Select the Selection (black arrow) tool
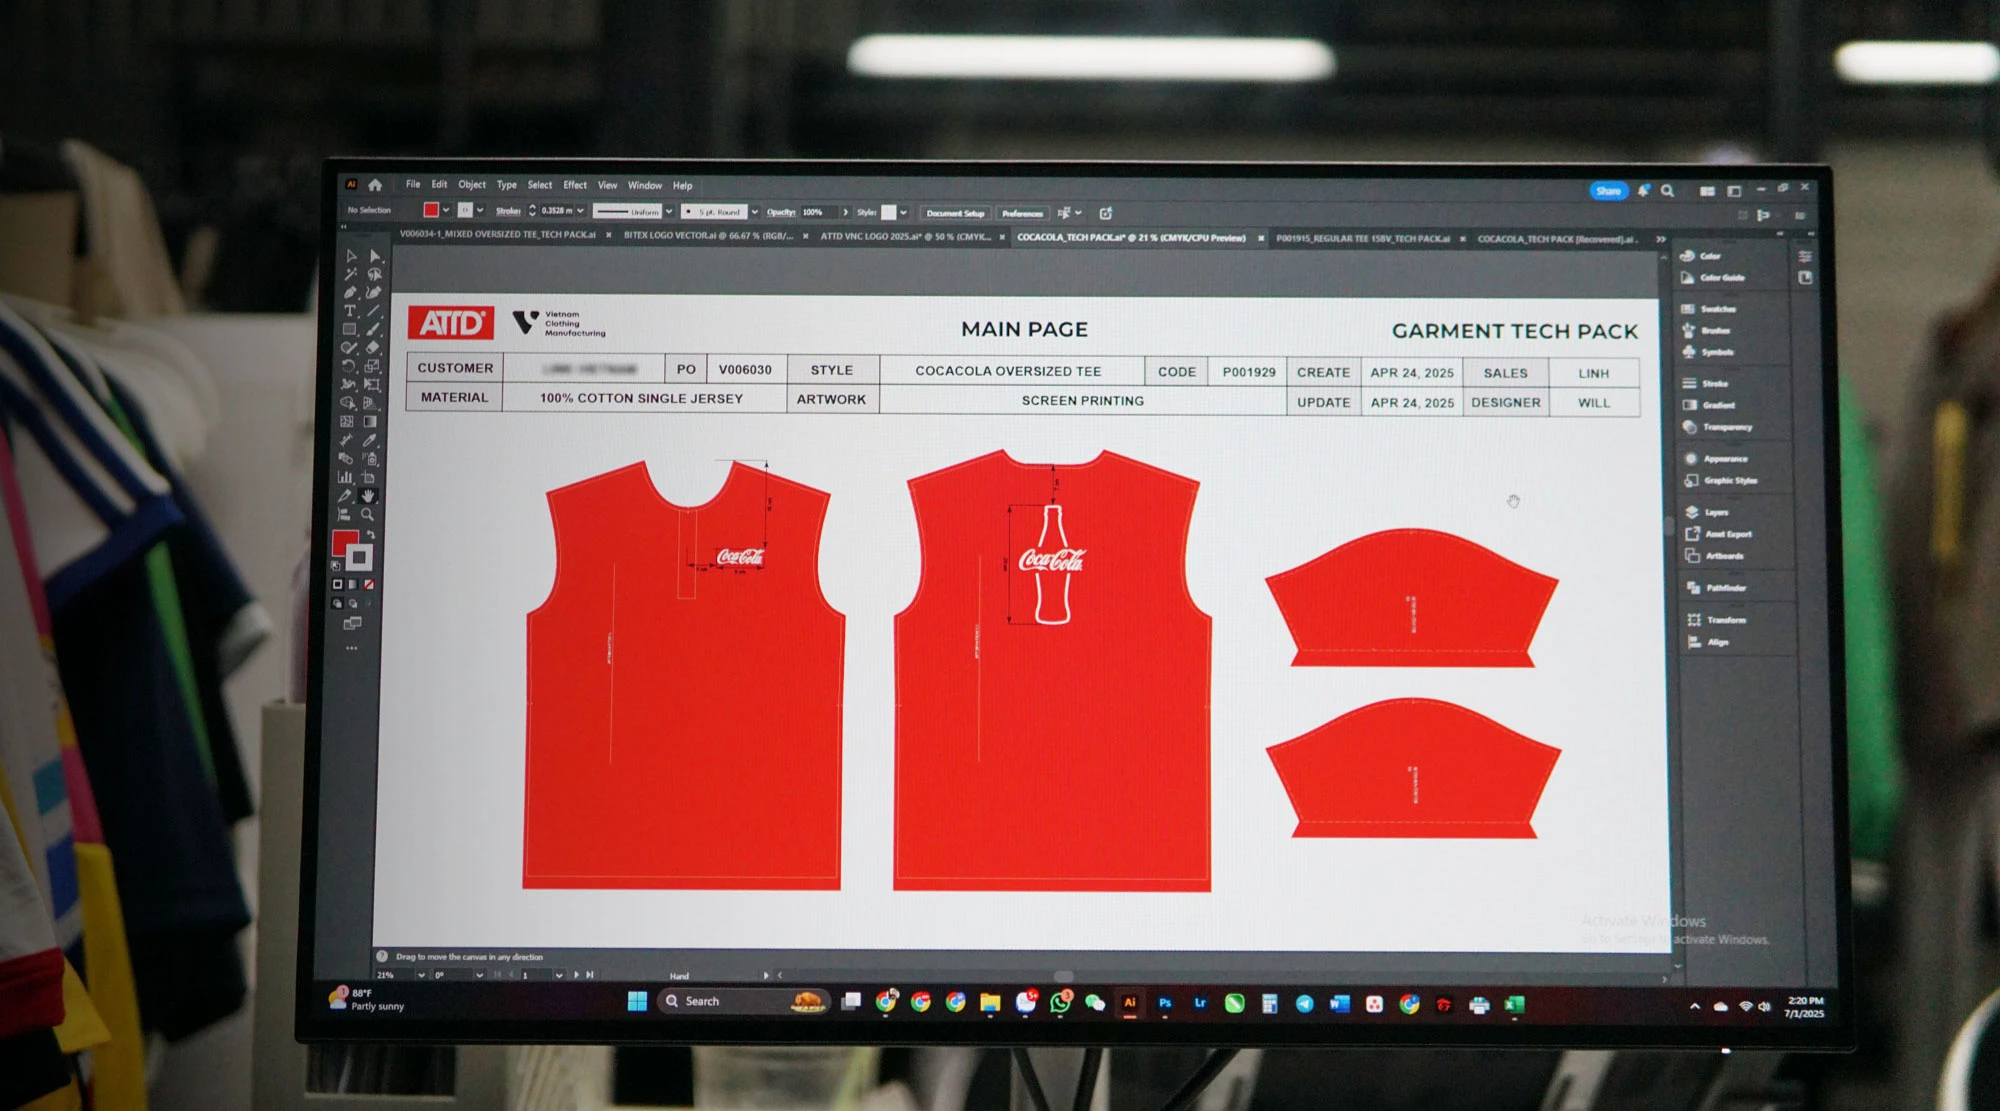Screen dimensions: 2000x1111 click(351, 256)
